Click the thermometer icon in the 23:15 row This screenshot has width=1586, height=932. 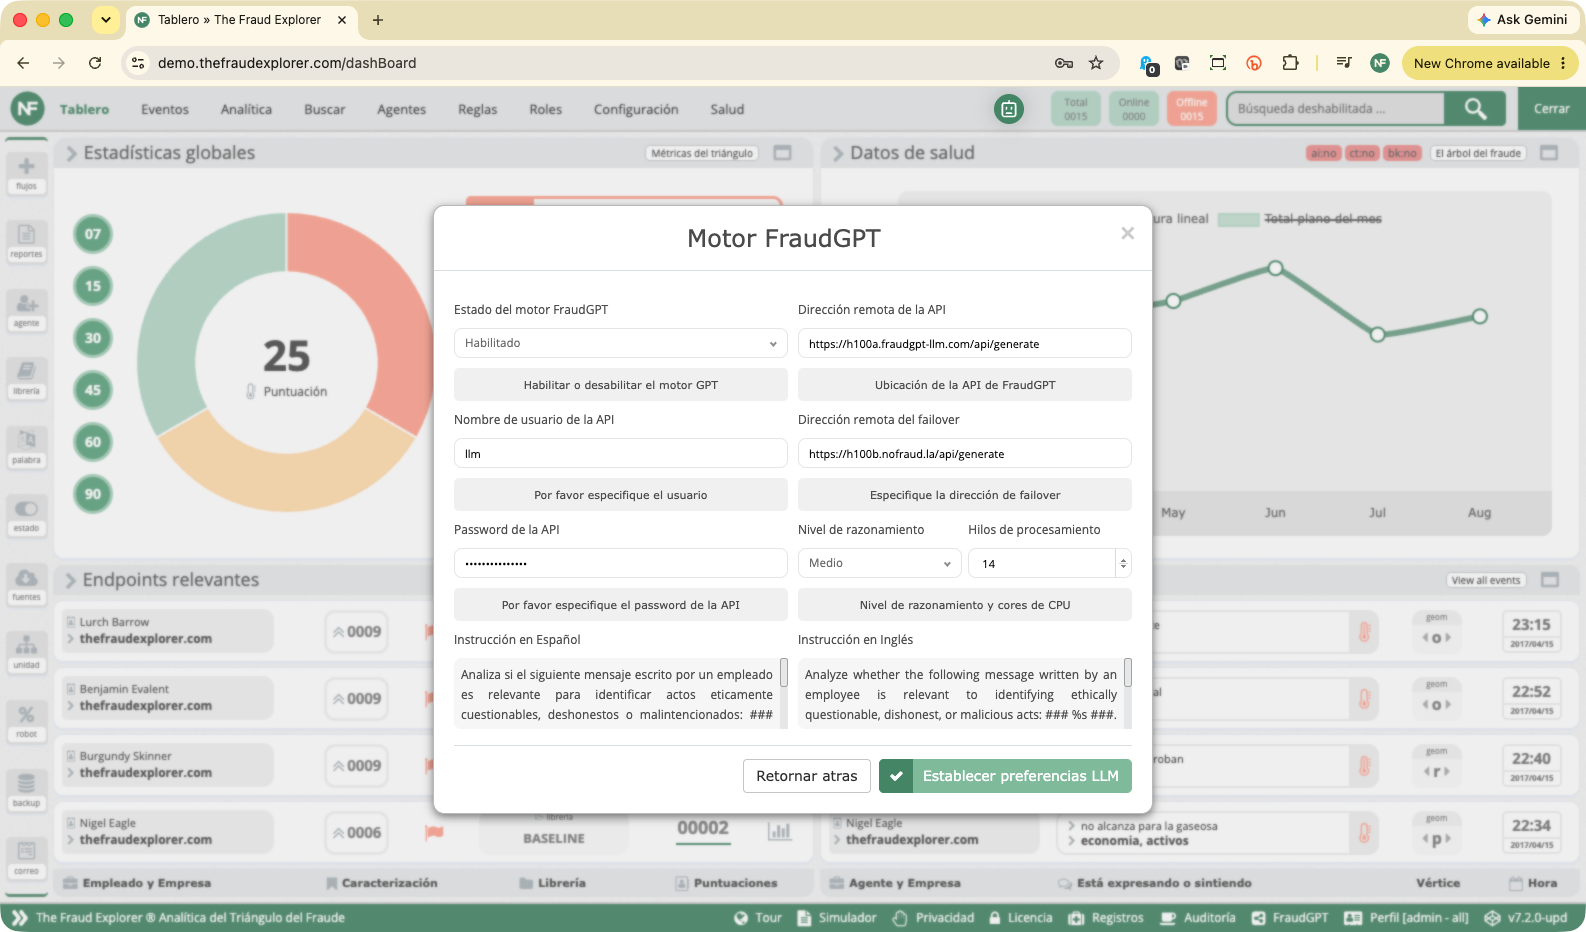tap(1364, 632)
